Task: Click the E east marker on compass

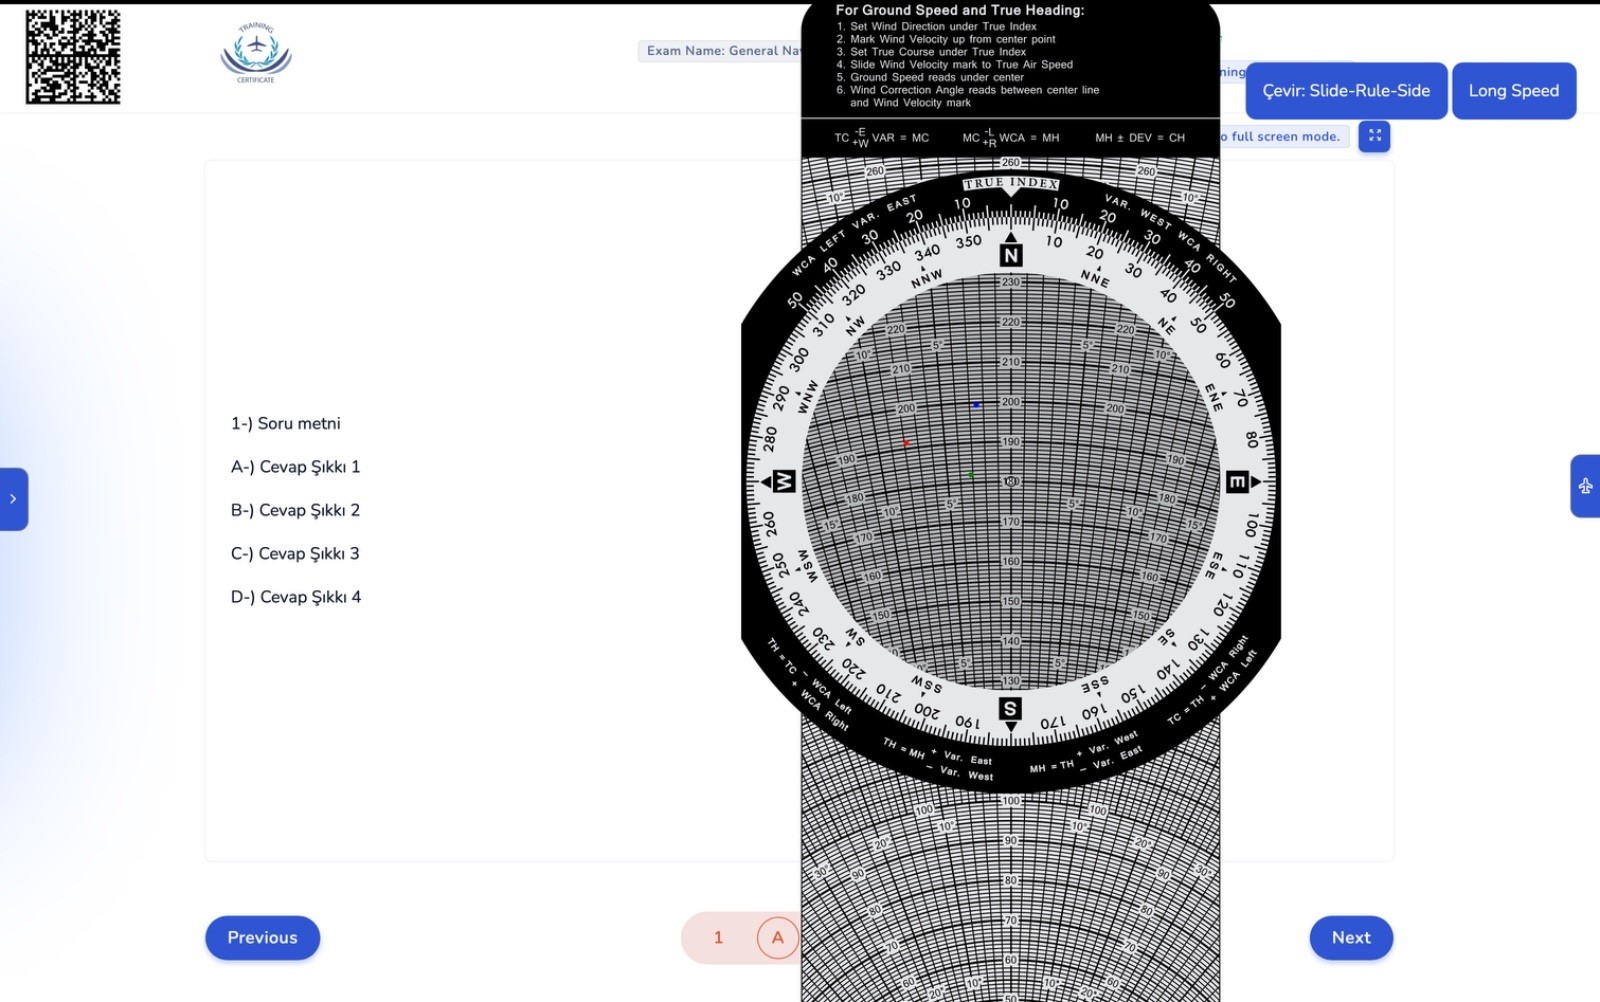Action: click(x=1237, y=482)
